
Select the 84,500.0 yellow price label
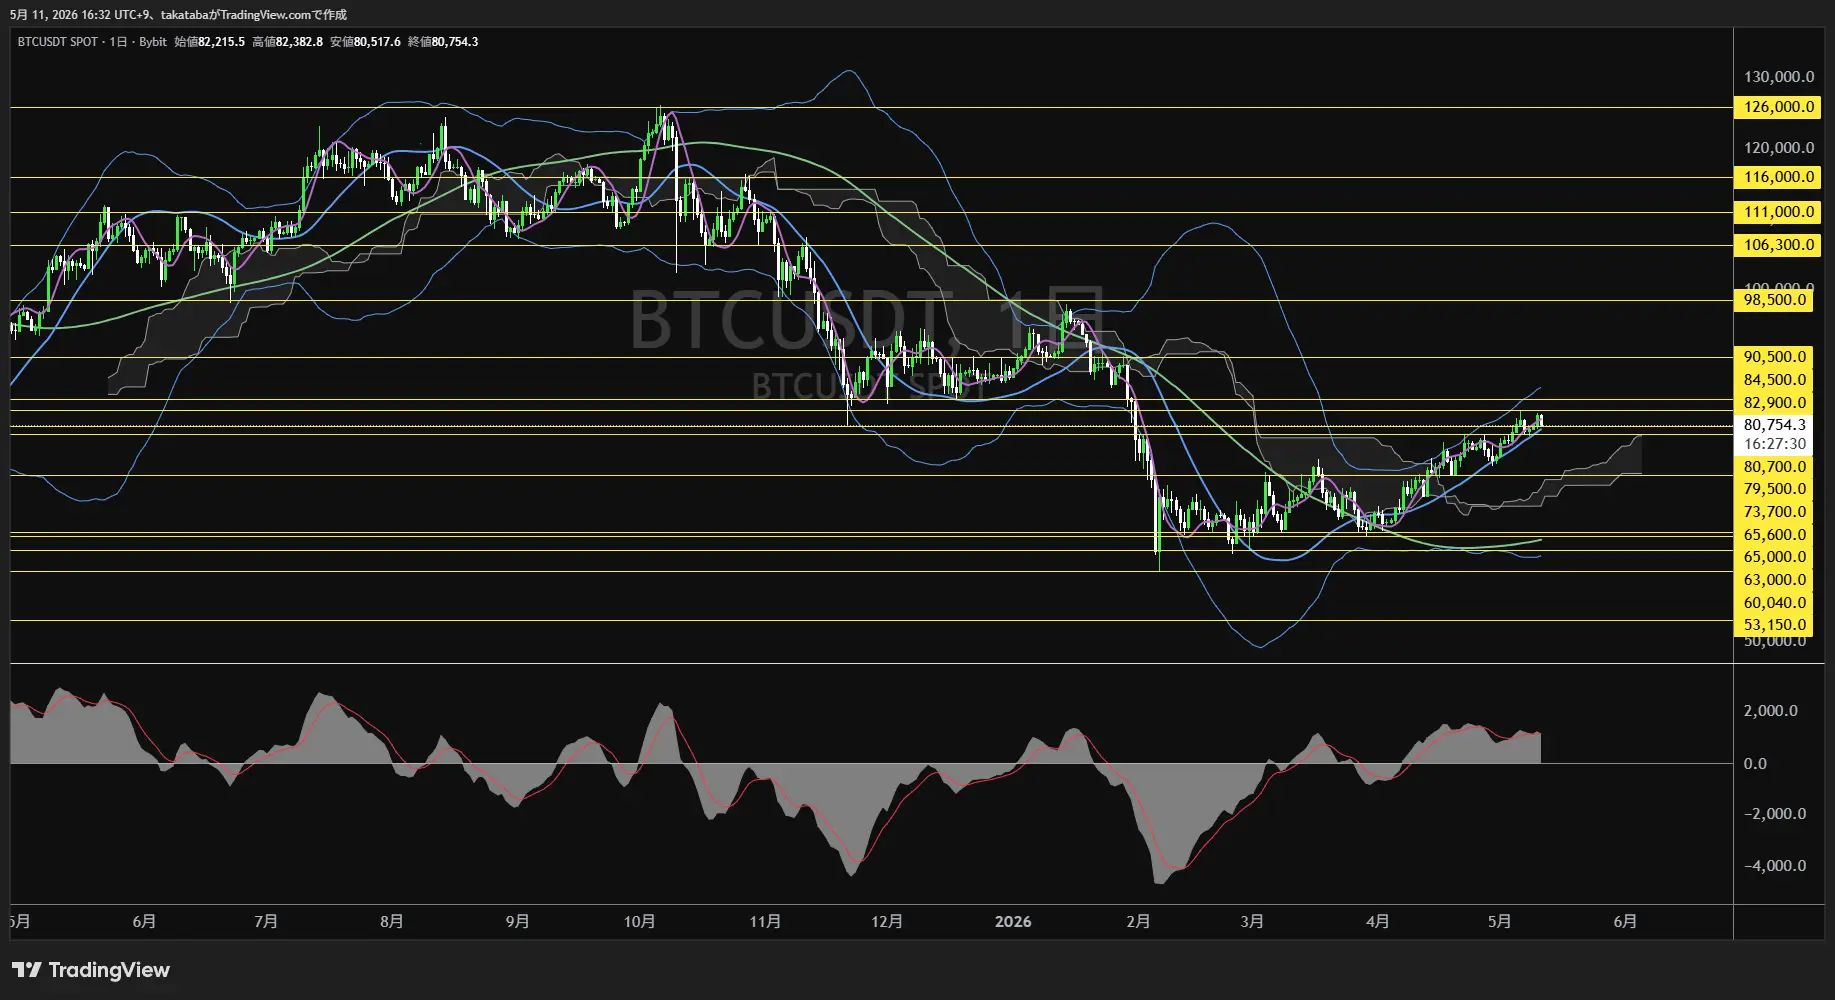click(x=1774, y=380)
